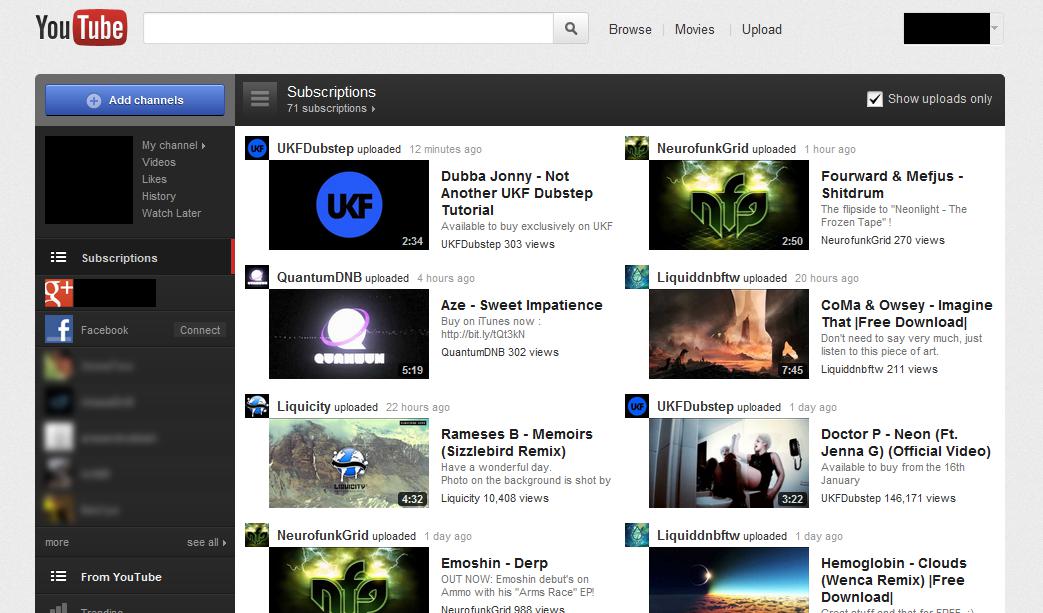Open Rameses B Memoirs thumbnail
This screenshot has width=1043, height=613.
click(x=349, y=463)
